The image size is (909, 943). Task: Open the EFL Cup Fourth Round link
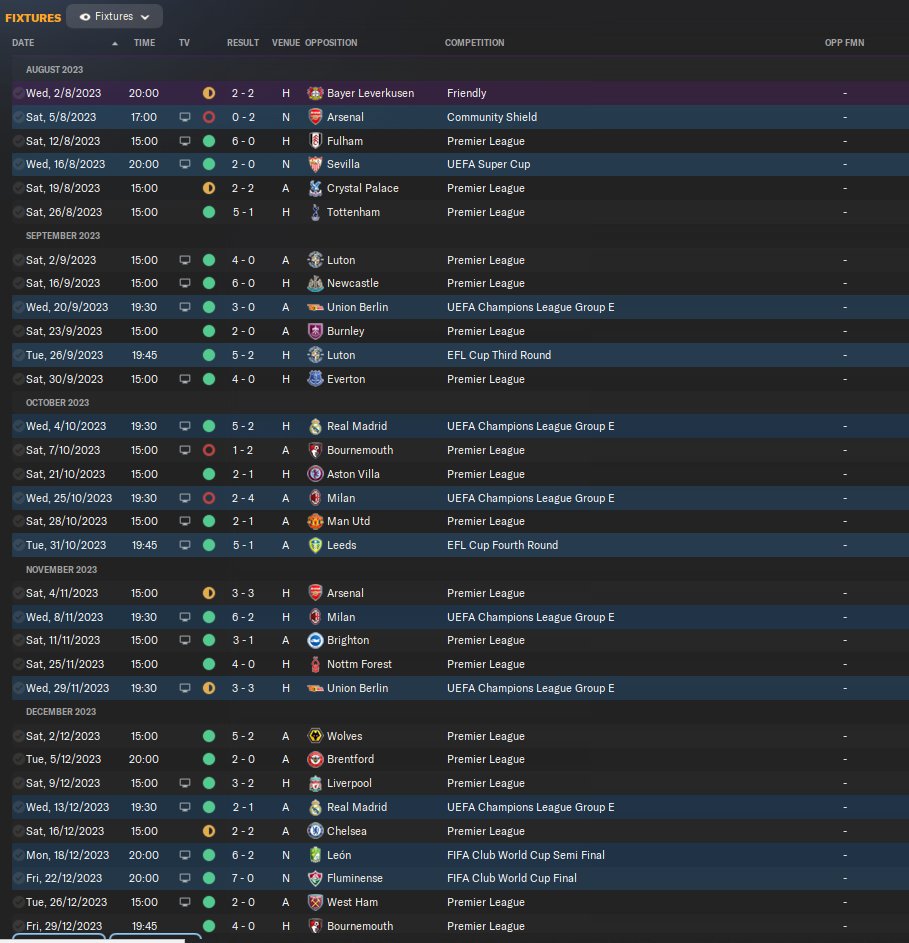[x=502, y=545]
